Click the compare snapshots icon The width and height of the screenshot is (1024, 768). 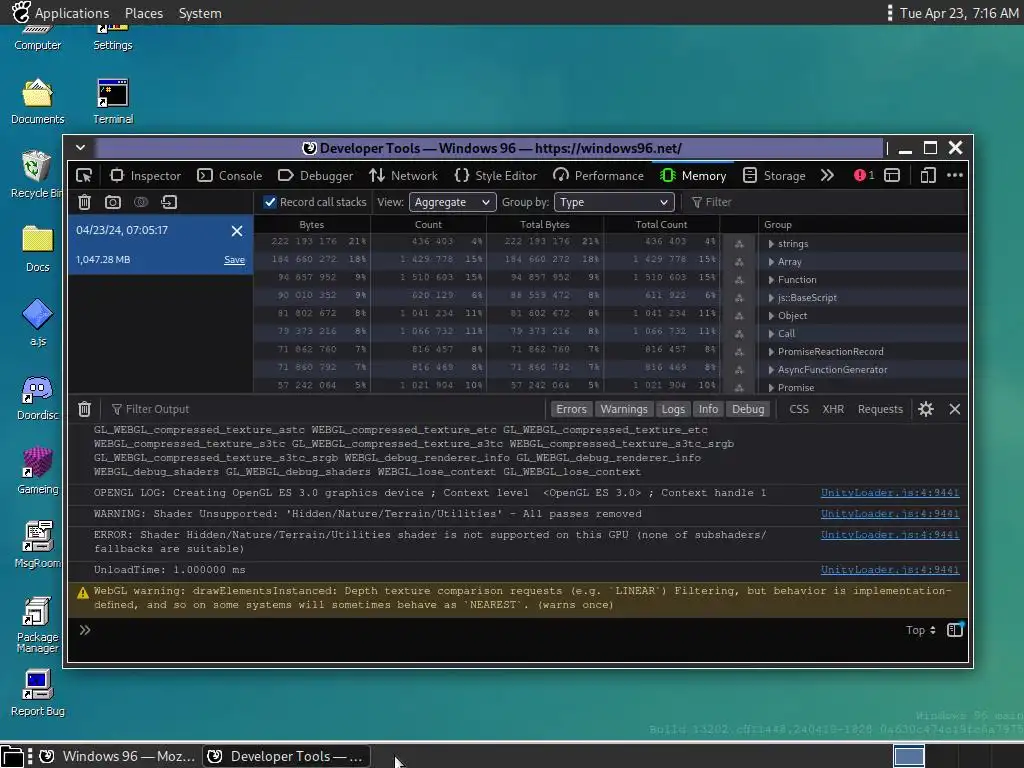141,202
